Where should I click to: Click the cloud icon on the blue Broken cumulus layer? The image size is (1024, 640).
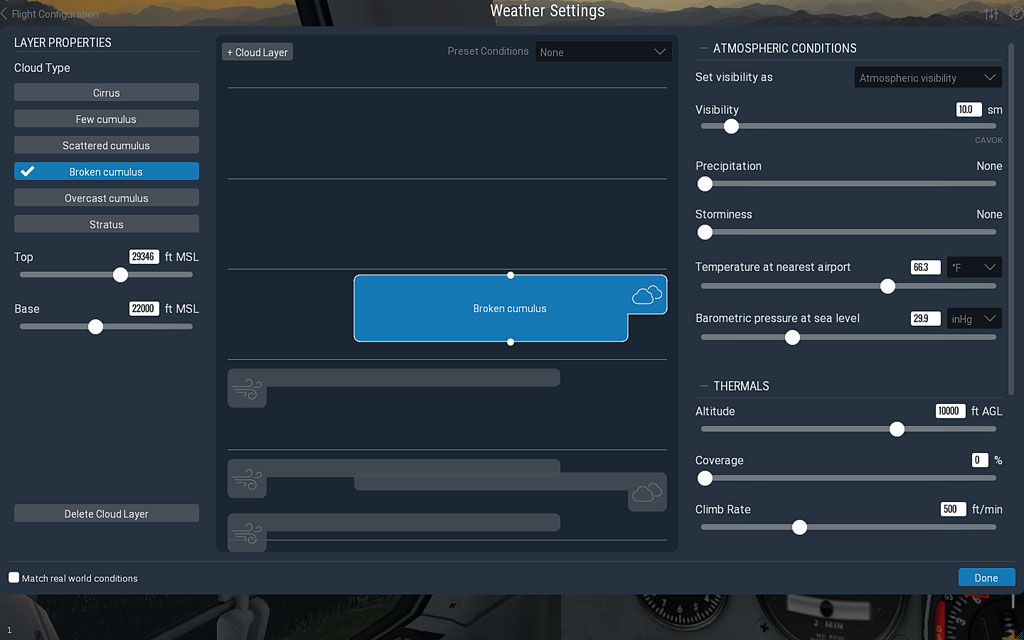click(647, 295)
